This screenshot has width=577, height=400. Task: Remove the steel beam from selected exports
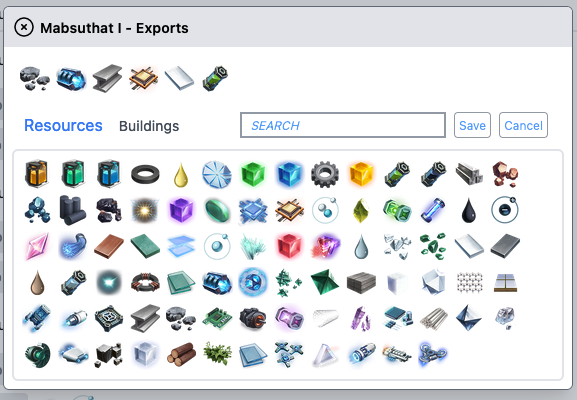pyautogui.click(x=107, y=78)
